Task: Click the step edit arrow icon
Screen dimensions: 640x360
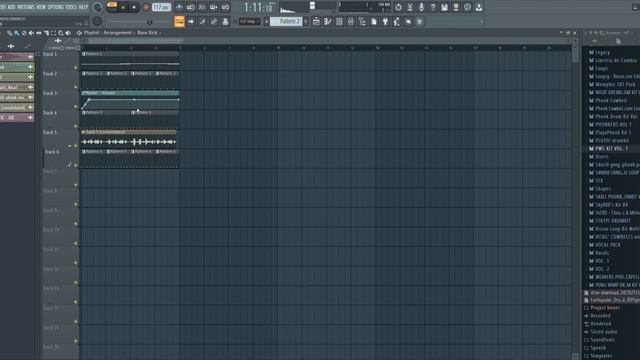Action: pyautogui.click(x=191, y=22)
